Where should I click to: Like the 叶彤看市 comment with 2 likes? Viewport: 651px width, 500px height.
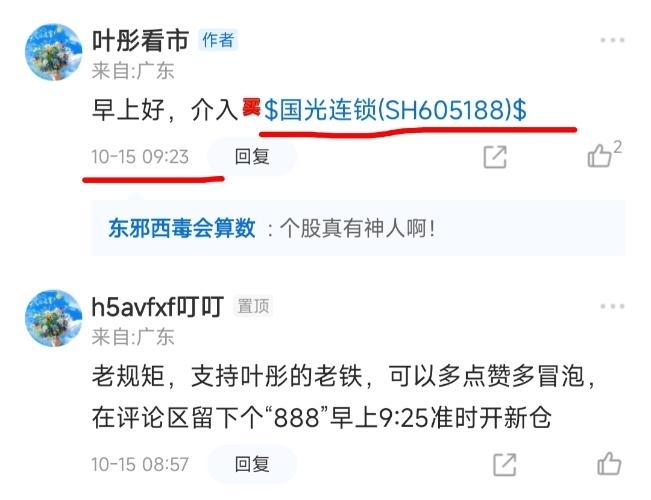[x=604, y=154]
